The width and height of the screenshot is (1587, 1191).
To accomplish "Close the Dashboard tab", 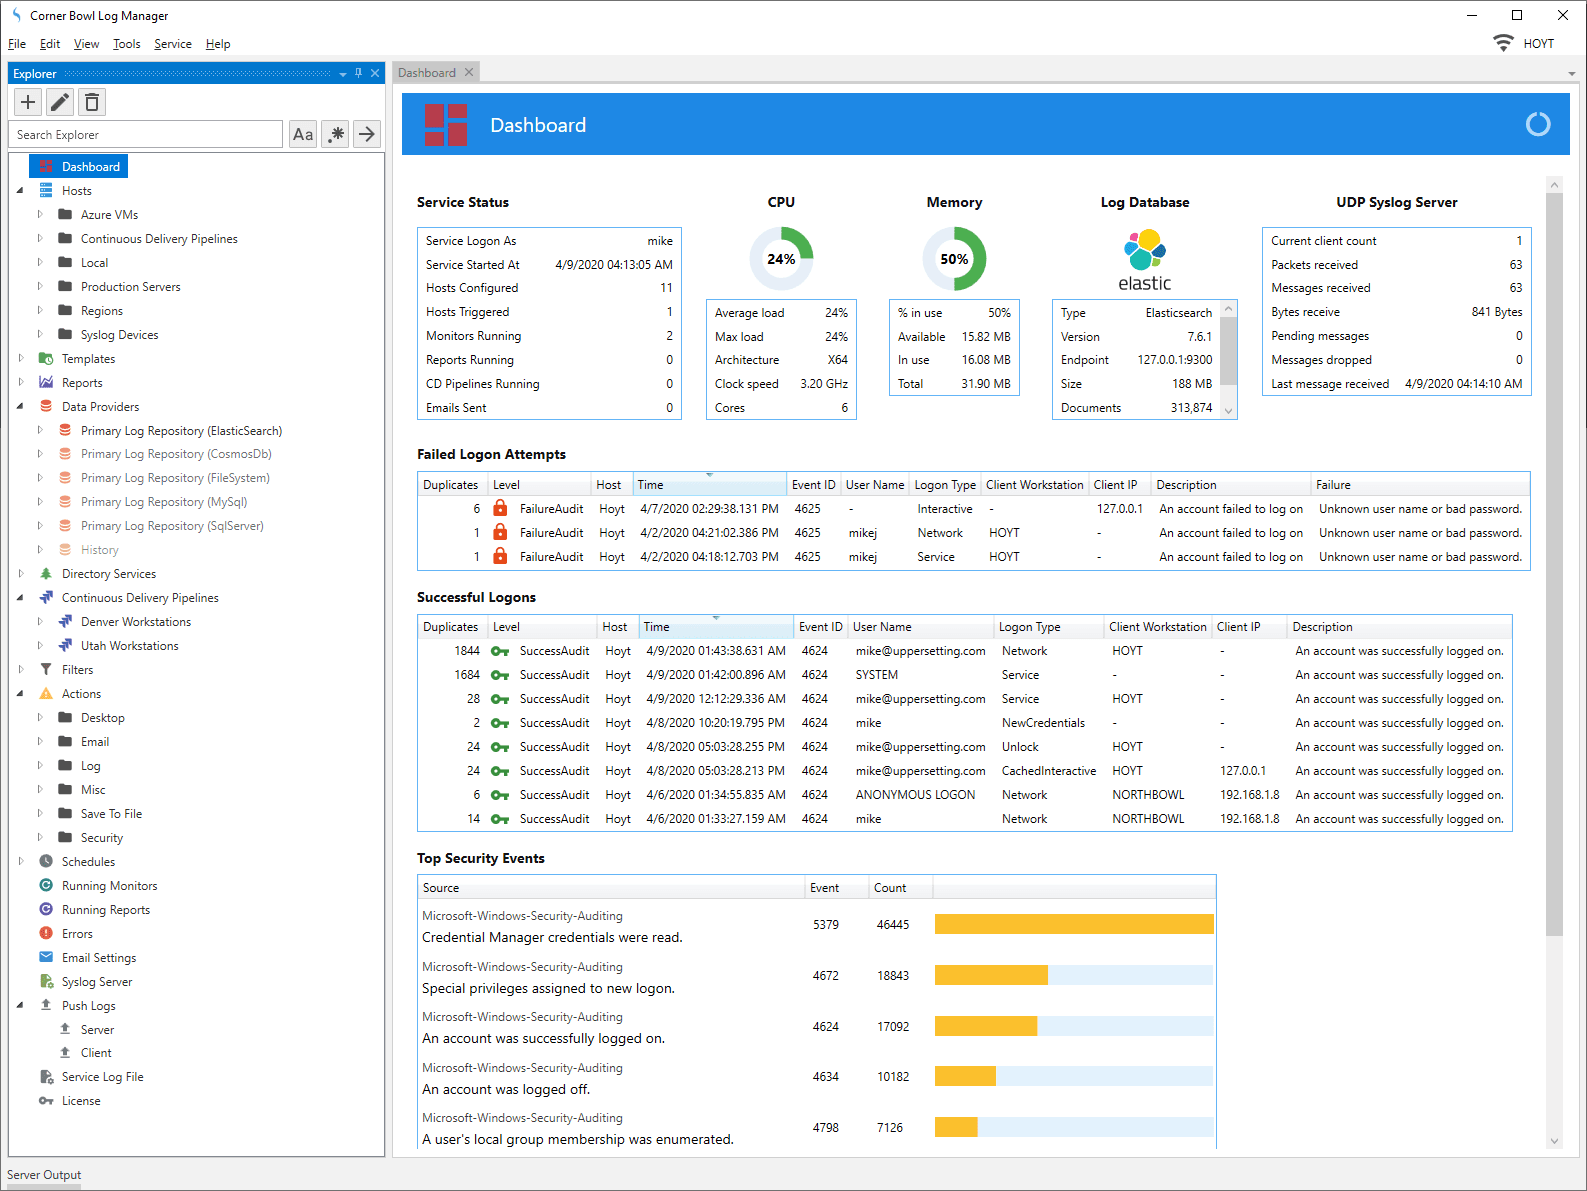I will [x=469, y=72].
